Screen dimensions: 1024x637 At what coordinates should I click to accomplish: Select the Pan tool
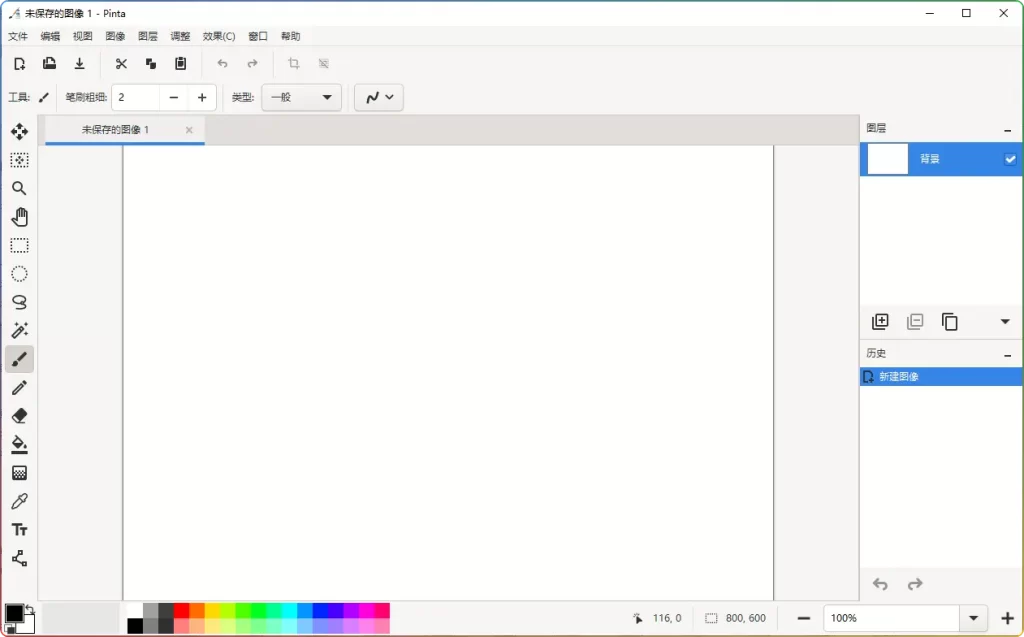click(19, 216)
